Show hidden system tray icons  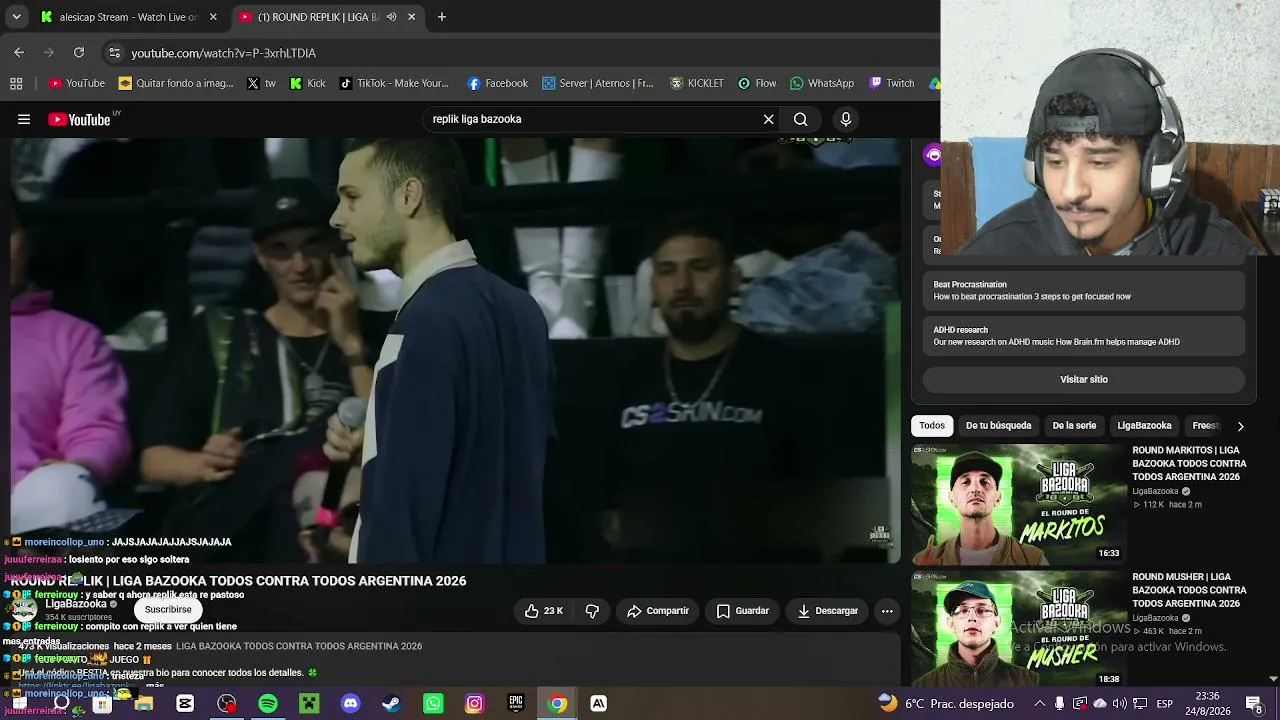pos(1040,704)
